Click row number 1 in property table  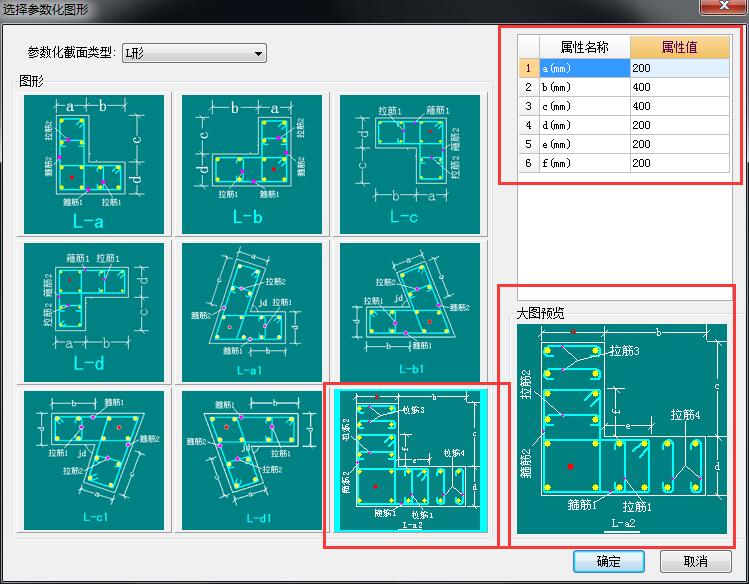click(529, 68)
